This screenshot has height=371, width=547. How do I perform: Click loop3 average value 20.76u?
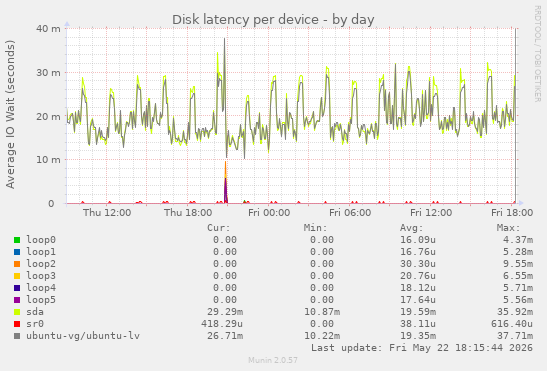[x=418, y=276]
